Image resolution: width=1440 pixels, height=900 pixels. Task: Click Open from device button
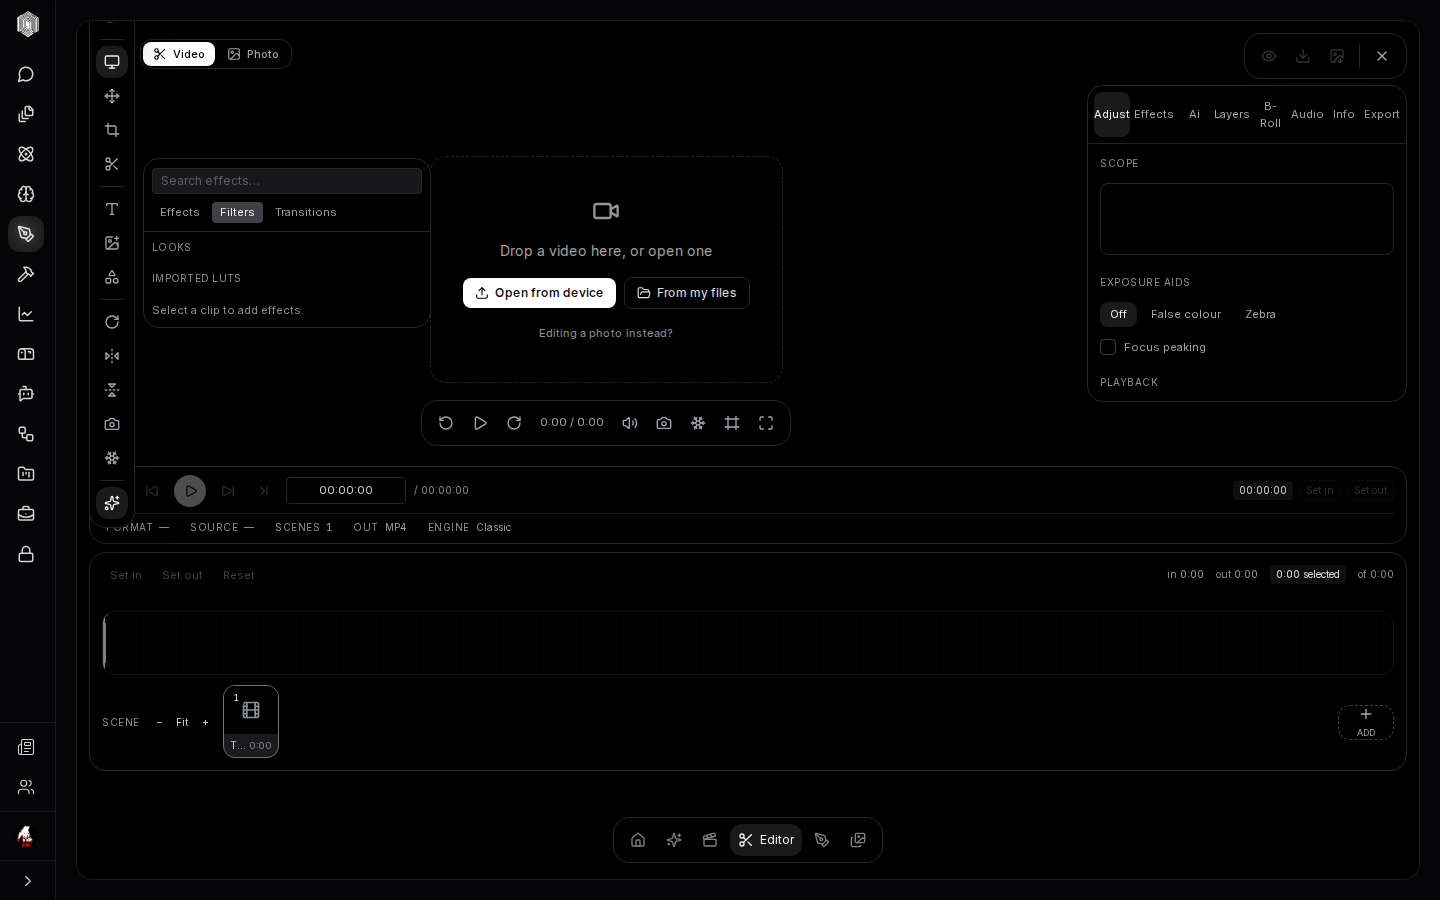click(x=539, y=293)
